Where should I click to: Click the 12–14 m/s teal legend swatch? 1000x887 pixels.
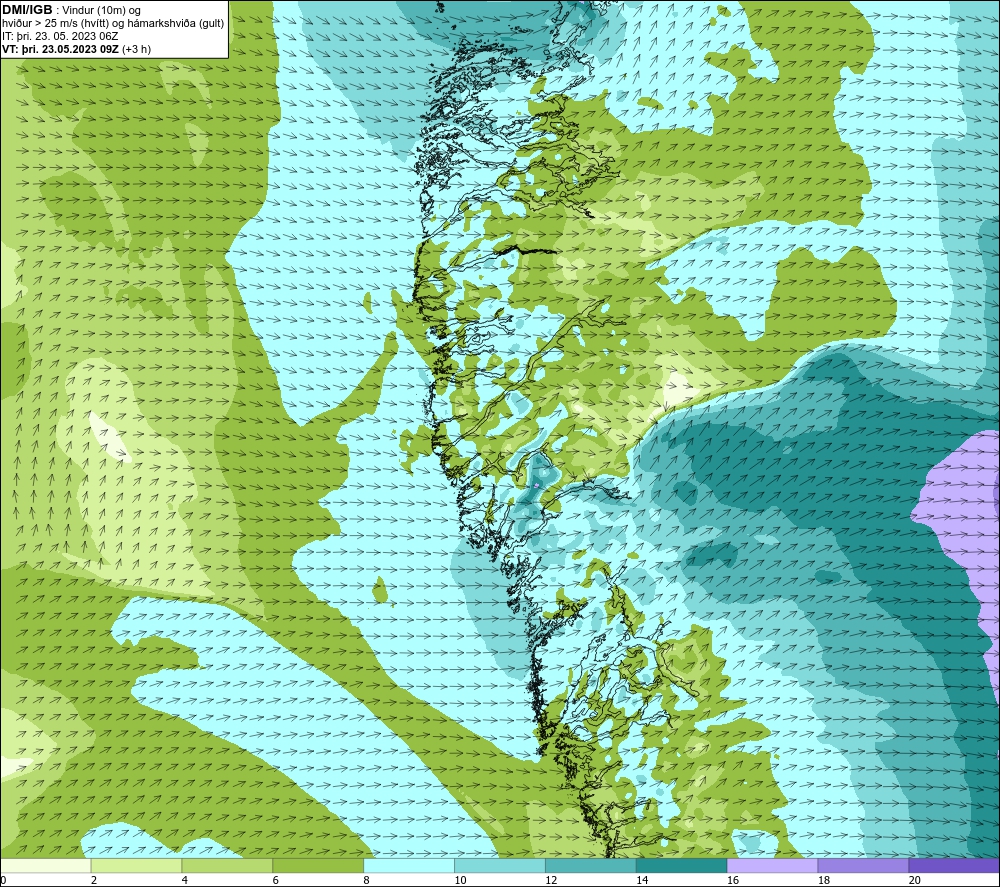point(591,865)
